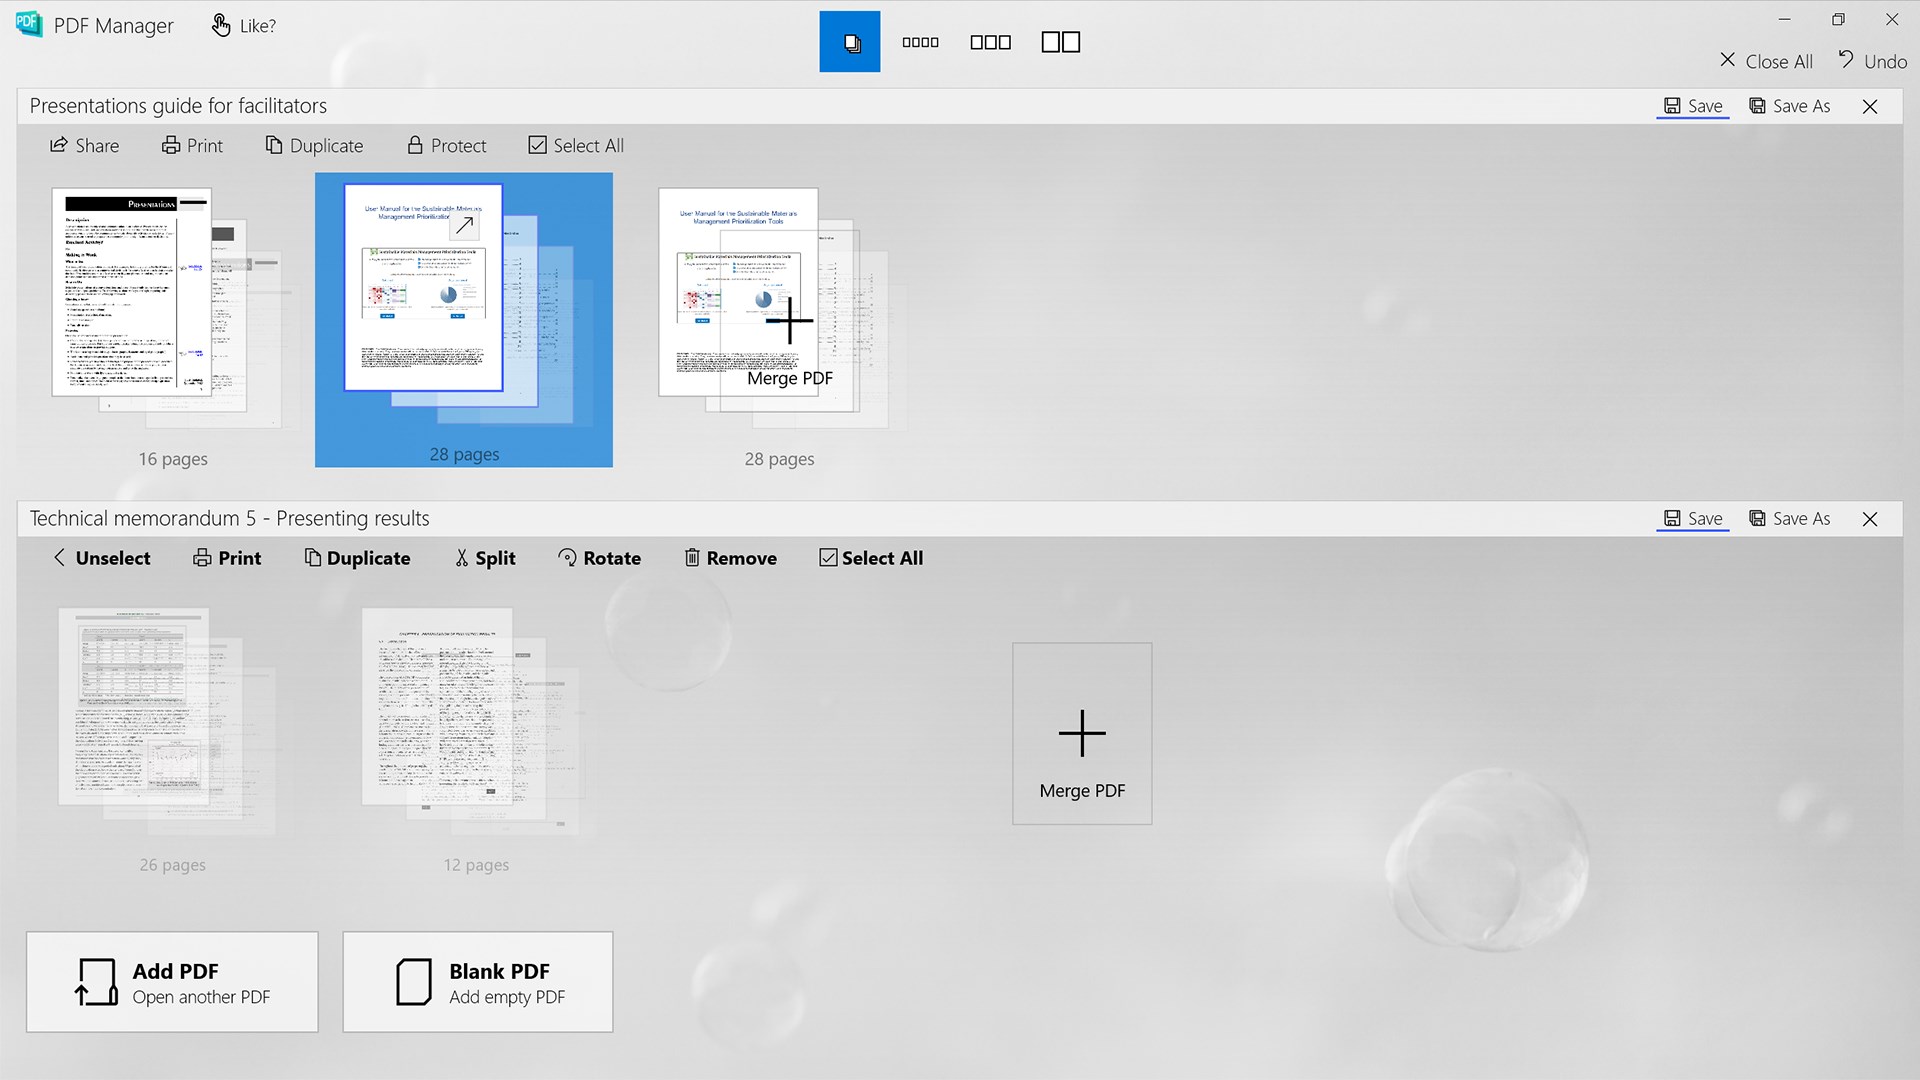Switch to small thumbnails view
This screenshot has height=1080, width=1920.
point(920,41)
